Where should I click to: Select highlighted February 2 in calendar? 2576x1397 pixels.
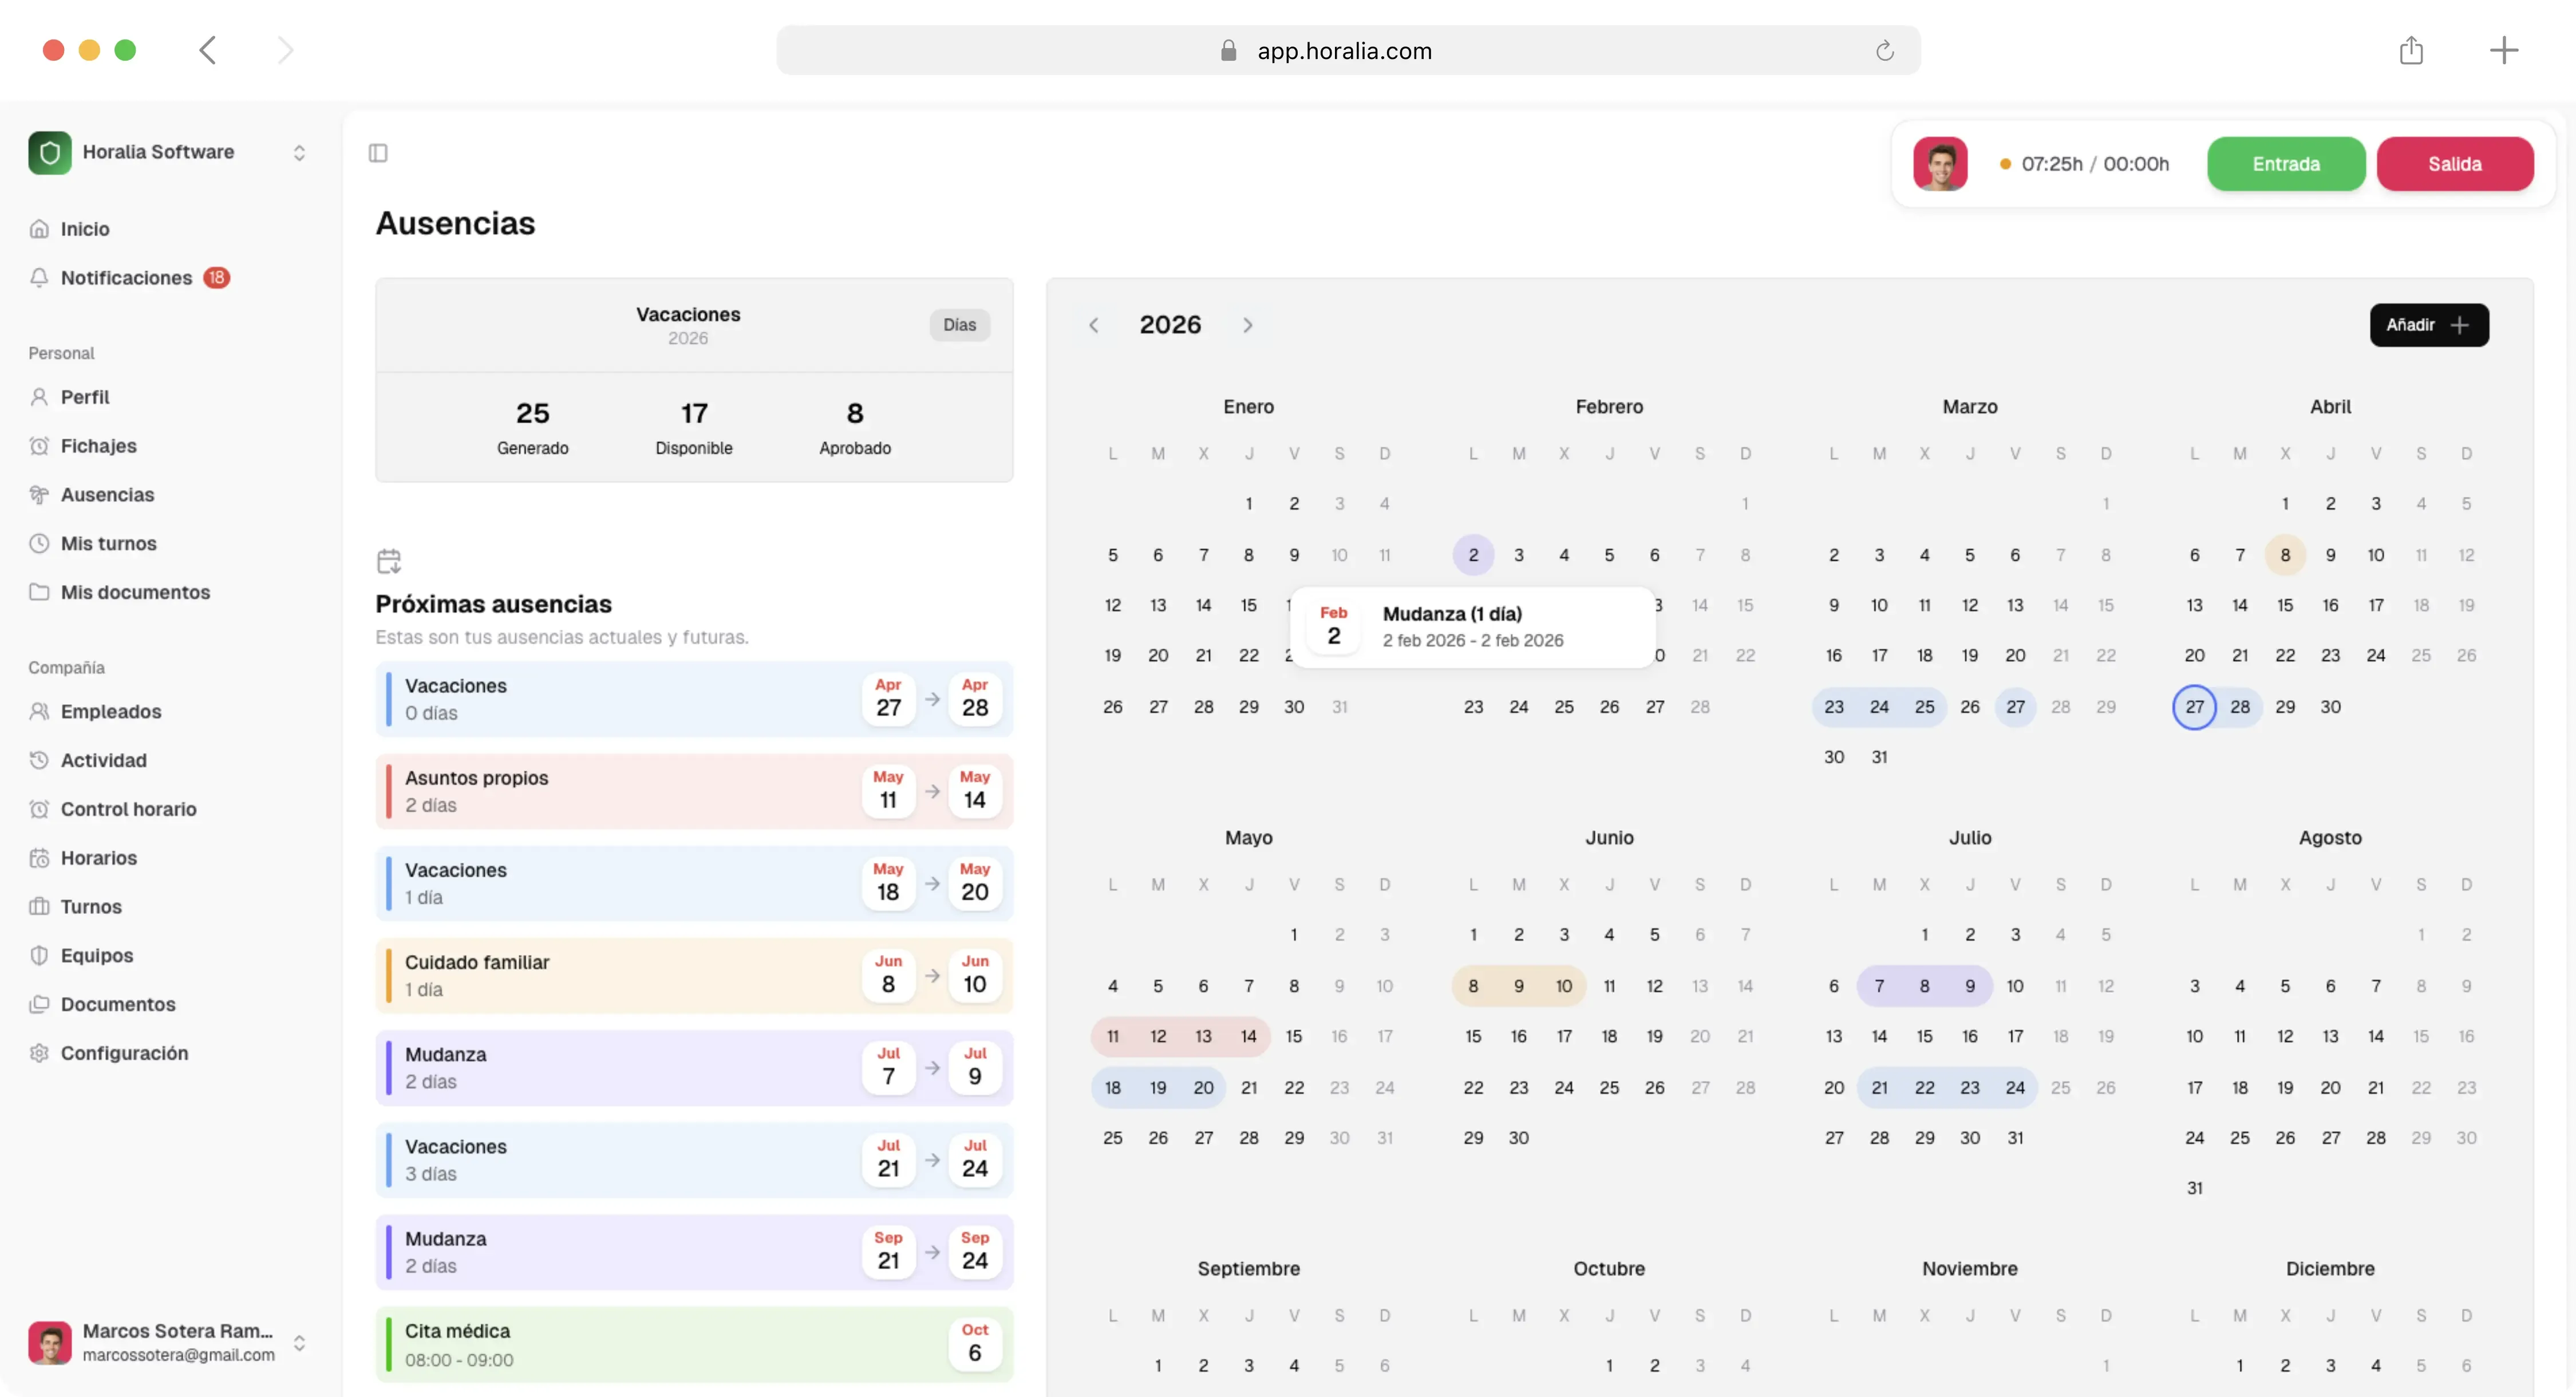(1473, 555)
